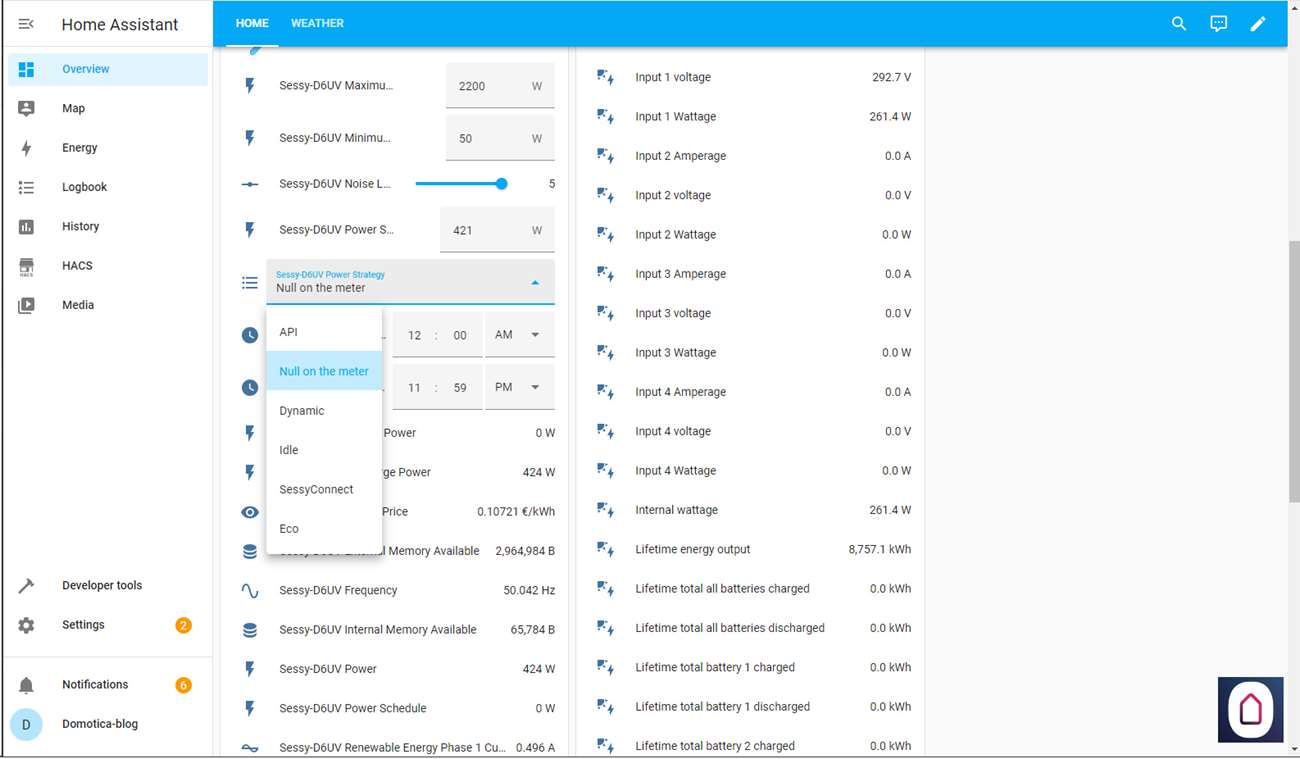Image resolution: width=1300 pixels, height=759 pixels.
Task: Open the AM period dropdown
Action: coord(519,335)
